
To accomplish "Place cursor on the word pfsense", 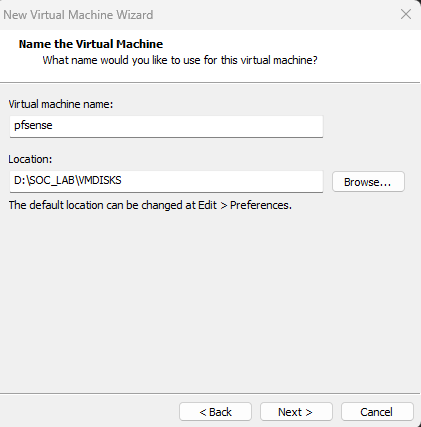I will [x=33, y=125].
